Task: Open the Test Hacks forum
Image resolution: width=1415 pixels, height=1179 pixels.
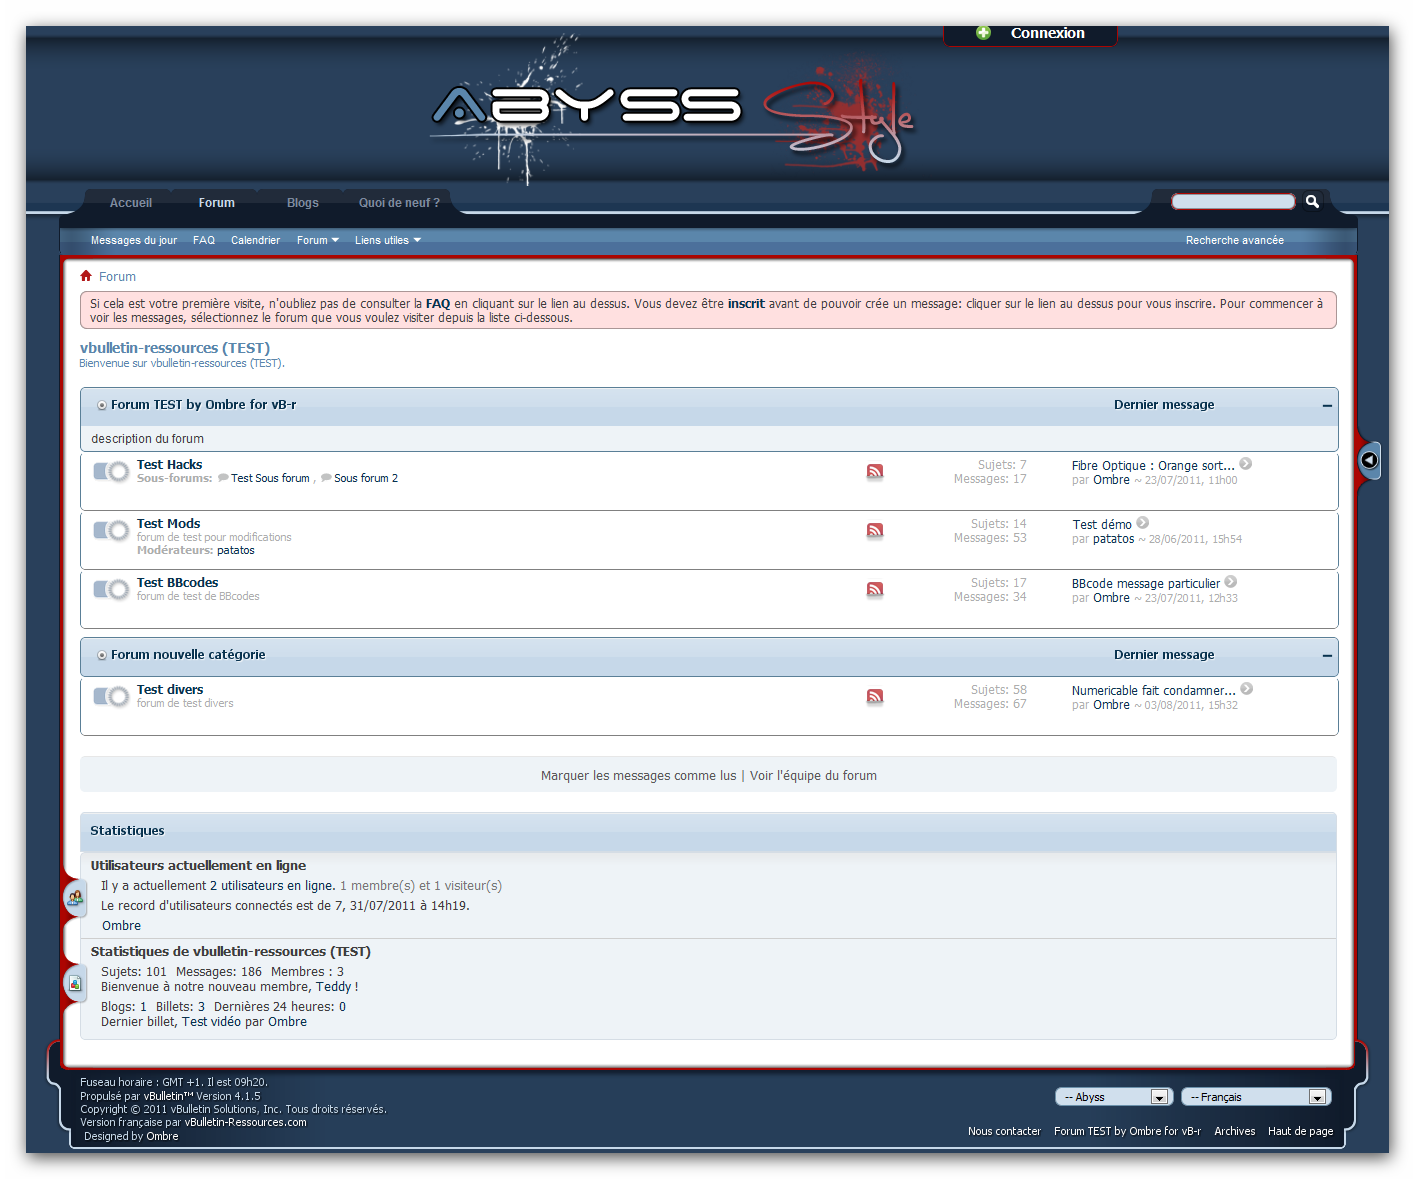Action: (170, 465)
